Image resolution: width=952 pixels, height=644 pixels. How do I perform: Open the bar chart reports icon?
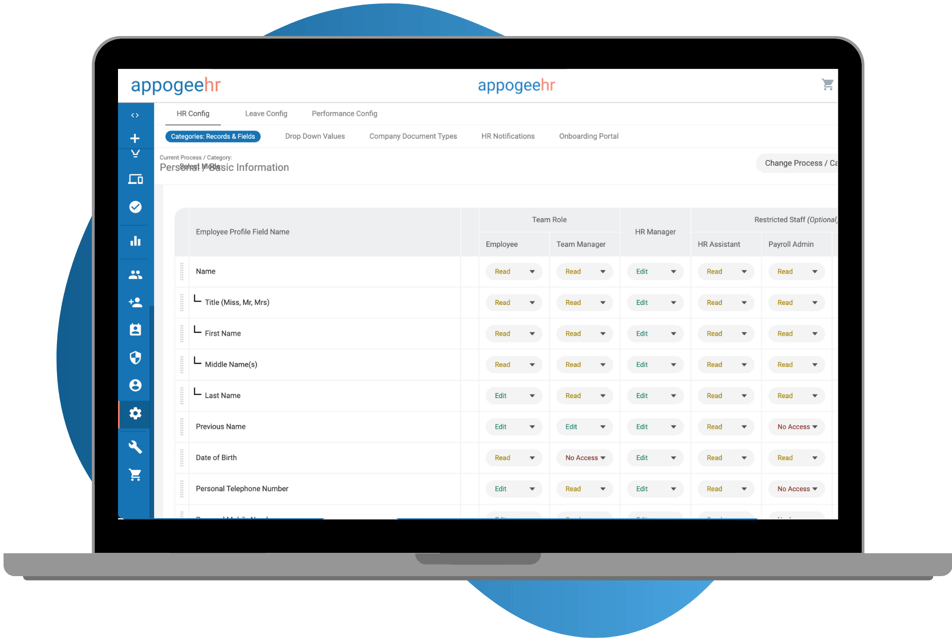135,241
